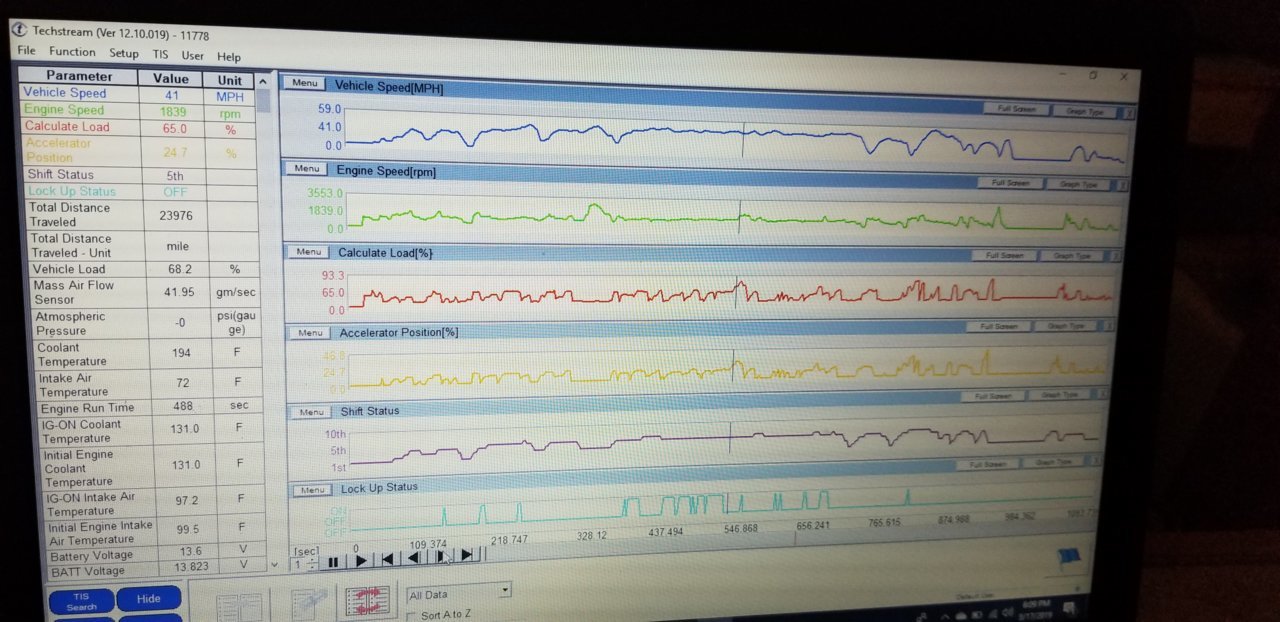Click the two-column list icon in bottom toolbar
The height and width of the screenshot is (622, 1280).
(238, 606)
